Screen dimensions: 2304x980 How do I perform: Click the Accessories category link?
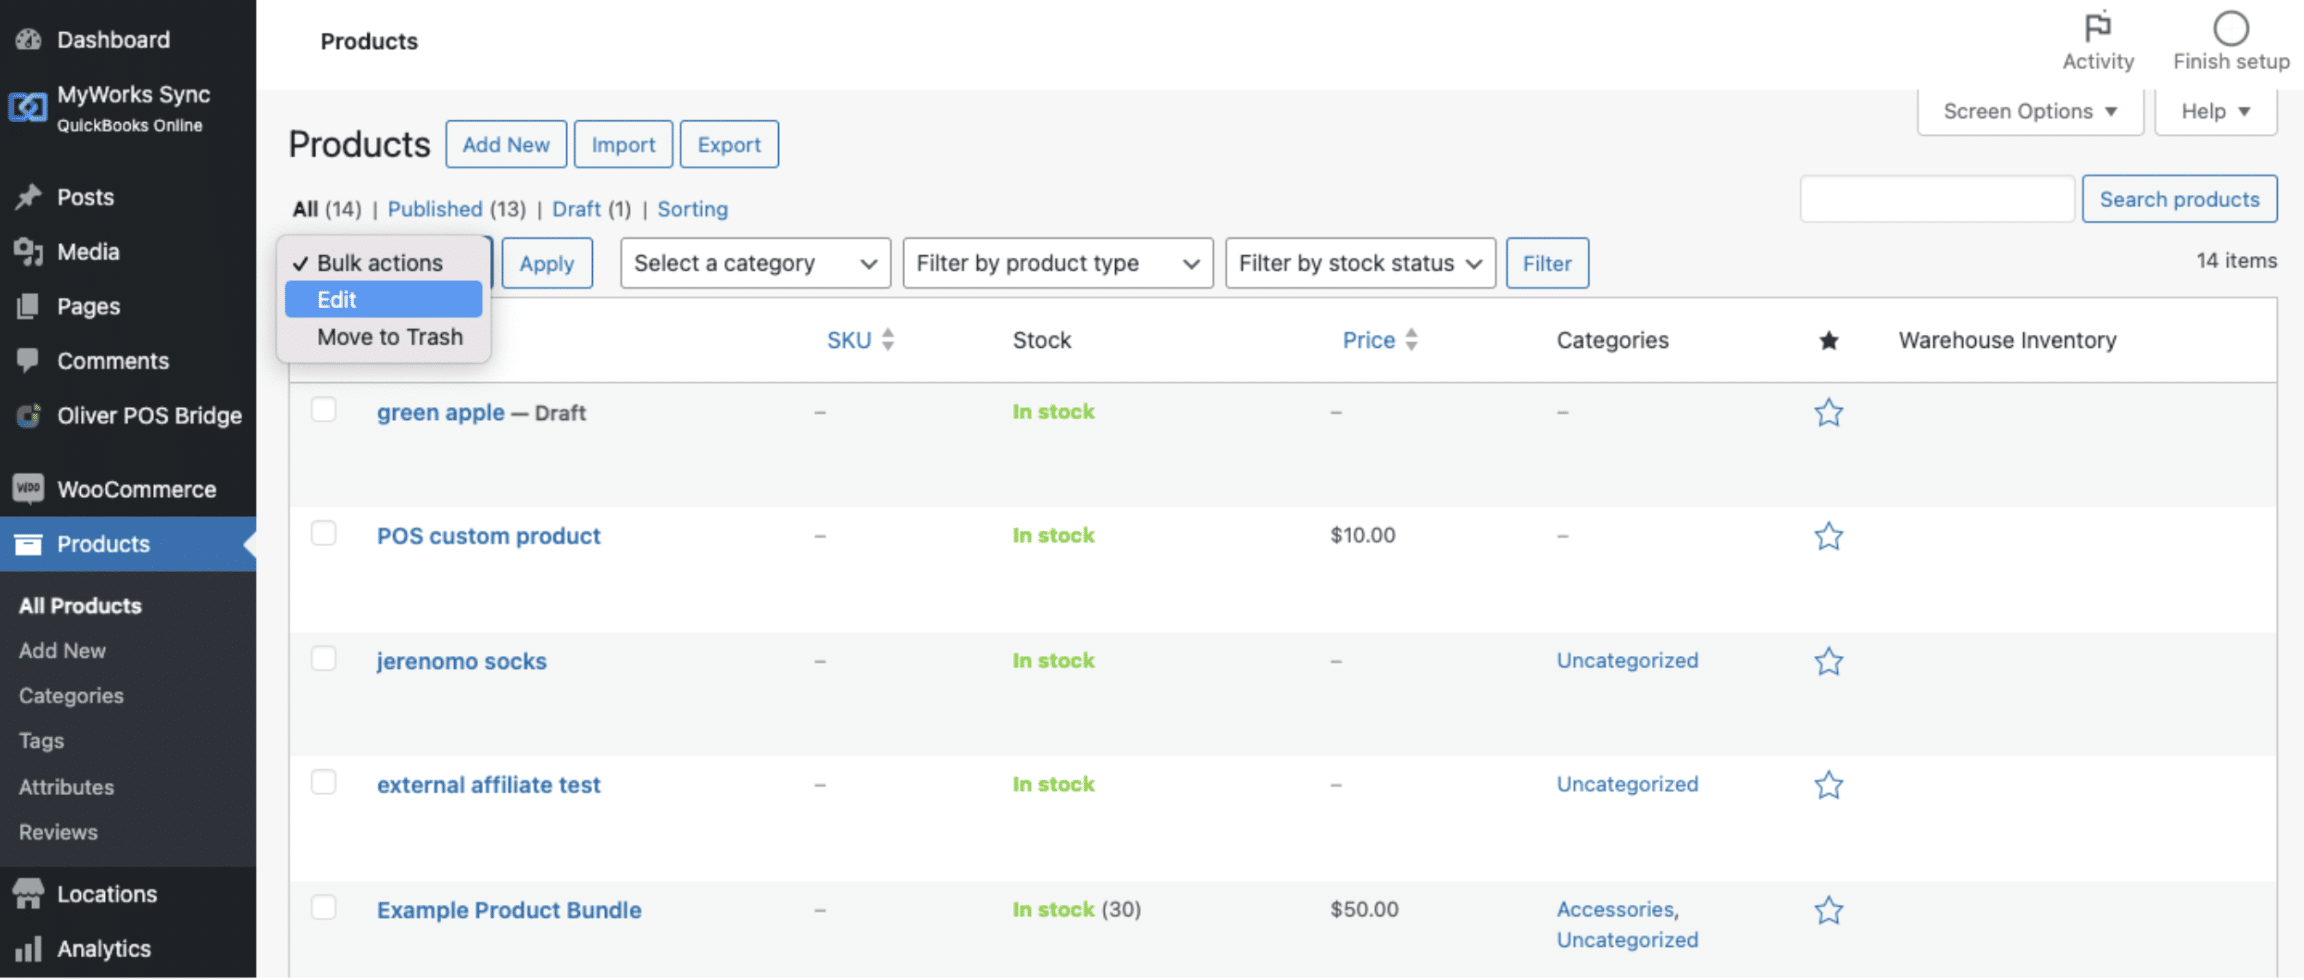[x=1615, y=909]
